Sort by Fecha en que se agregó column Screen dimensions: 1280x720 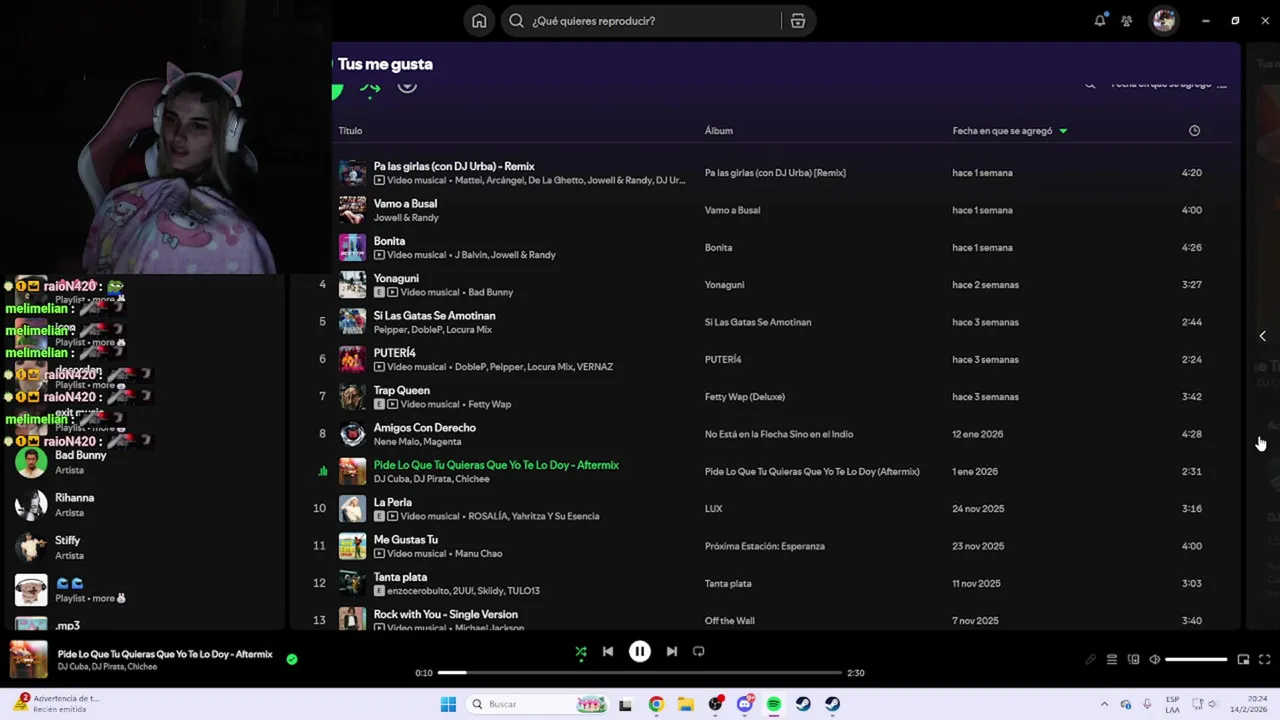1002,131
